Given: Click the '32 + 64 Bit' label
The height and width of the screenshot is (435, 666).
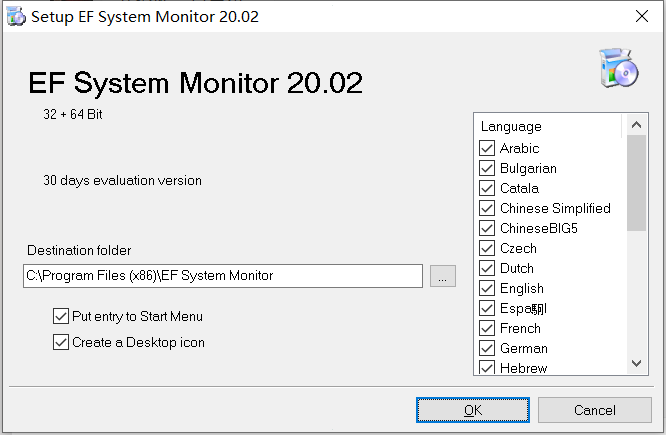Looking at the screenshot, I should pyautogui.click(x=73, y=114).
